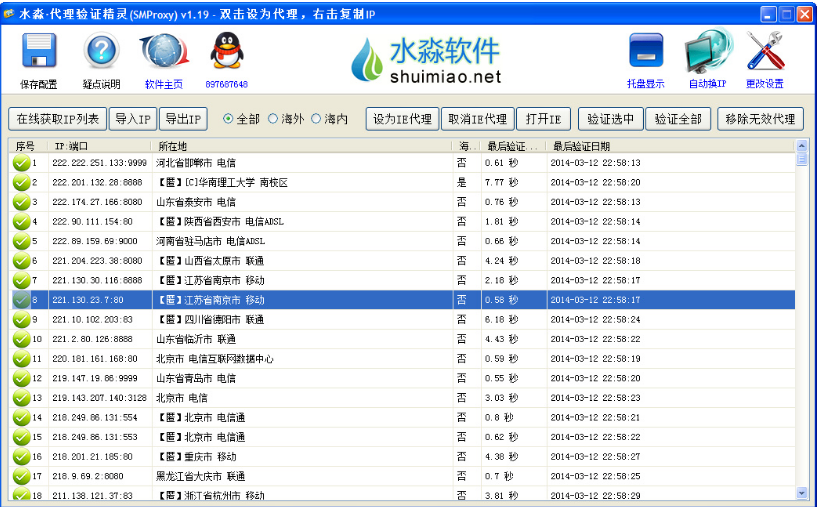The height and width of the screenshot is (507, 818).
Task: Click the 水淼软件 shuimiao.net logo
Action: (x=426, y=59)
